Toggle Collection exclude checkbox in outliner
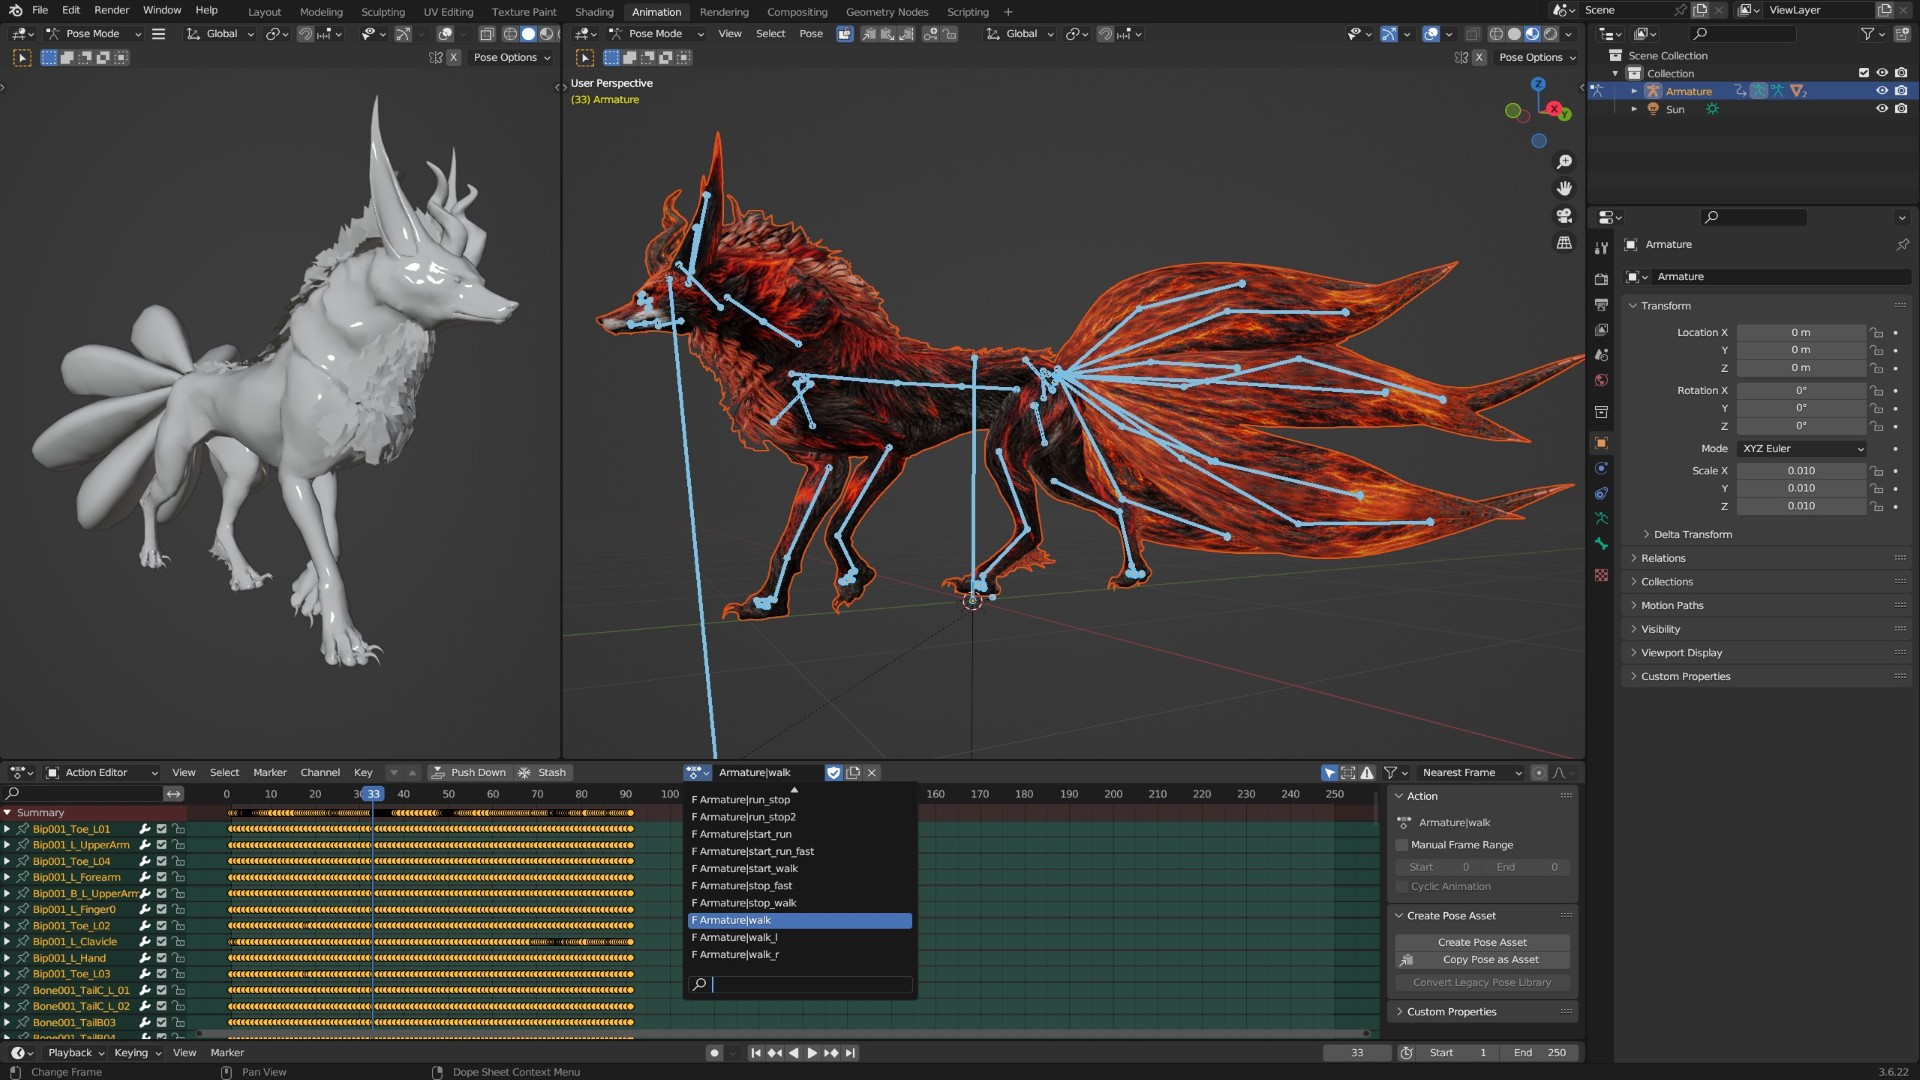This screenshot has width=1920, height=1080. pos(1864,73)
